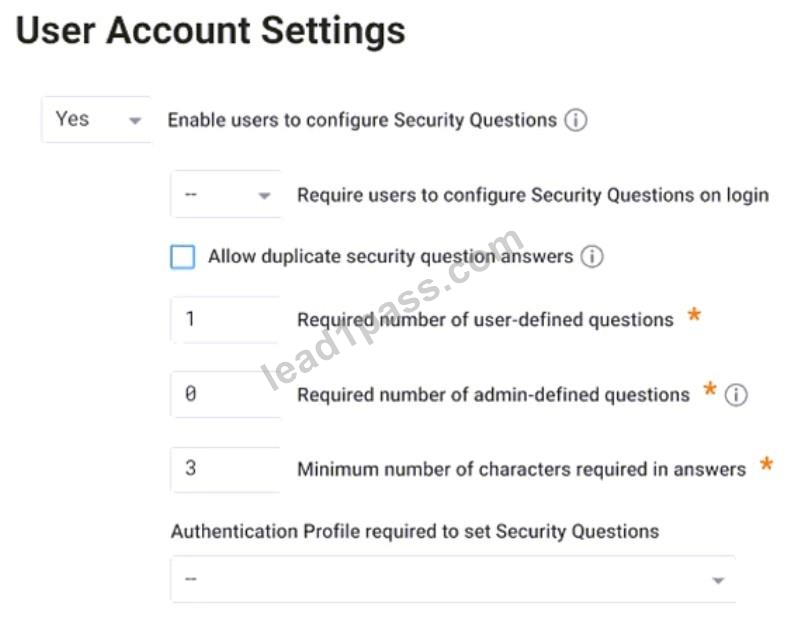Toggle Allow duplicate security question answers checkbox
This screenshot has width=789, height=619.
183,257
